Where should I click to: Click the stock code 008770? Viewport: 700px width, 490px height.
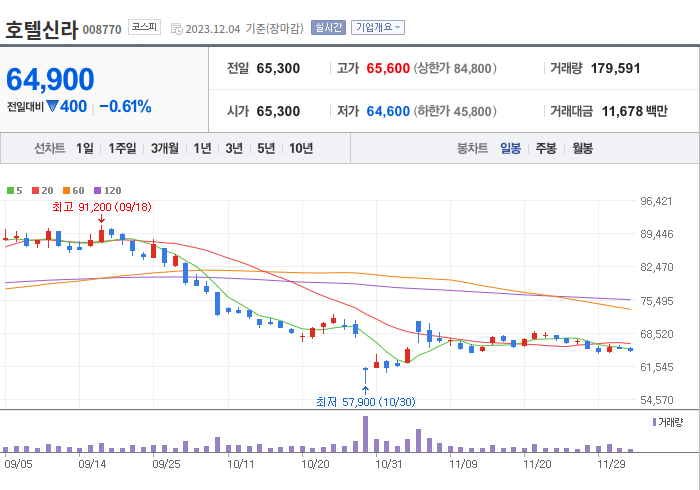[x=102, y=30]
